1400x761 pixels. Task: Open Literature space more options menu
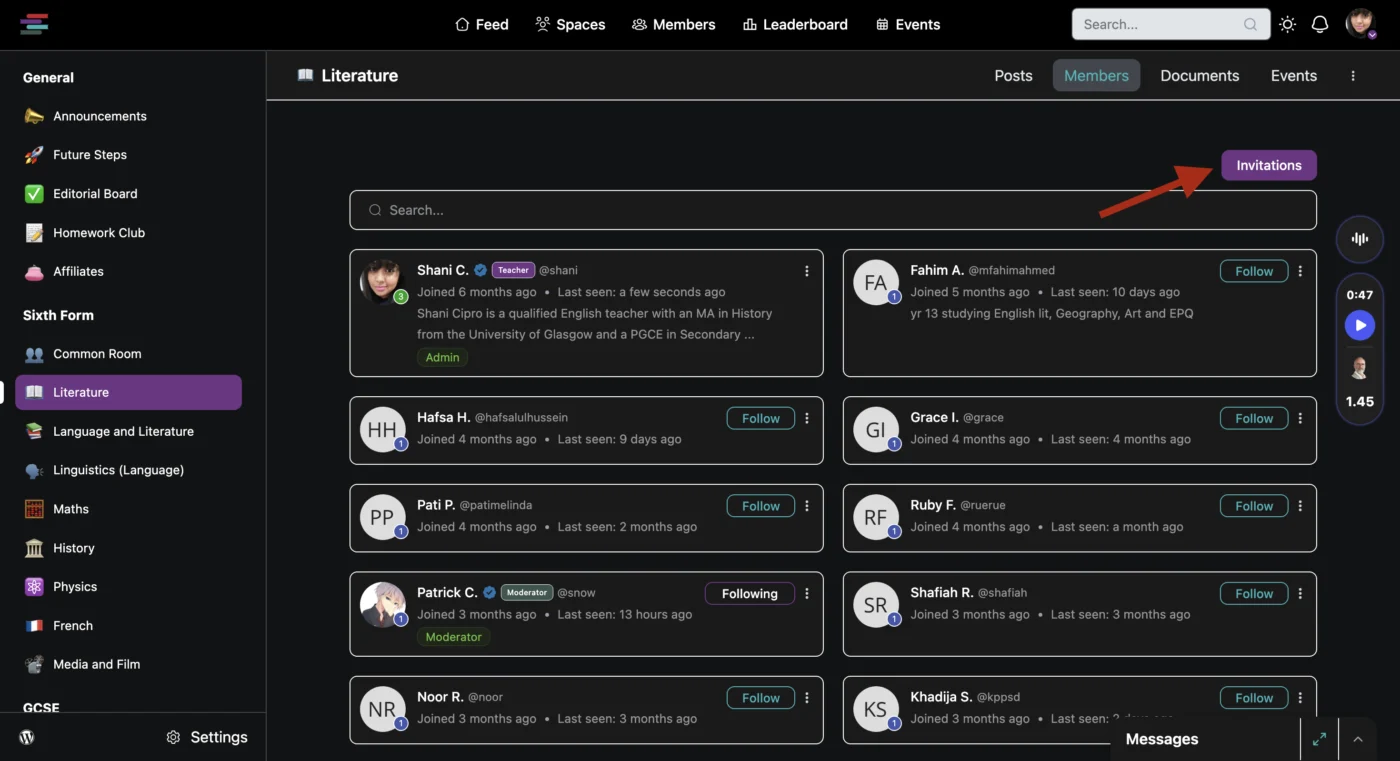(x=1353, y=76)
